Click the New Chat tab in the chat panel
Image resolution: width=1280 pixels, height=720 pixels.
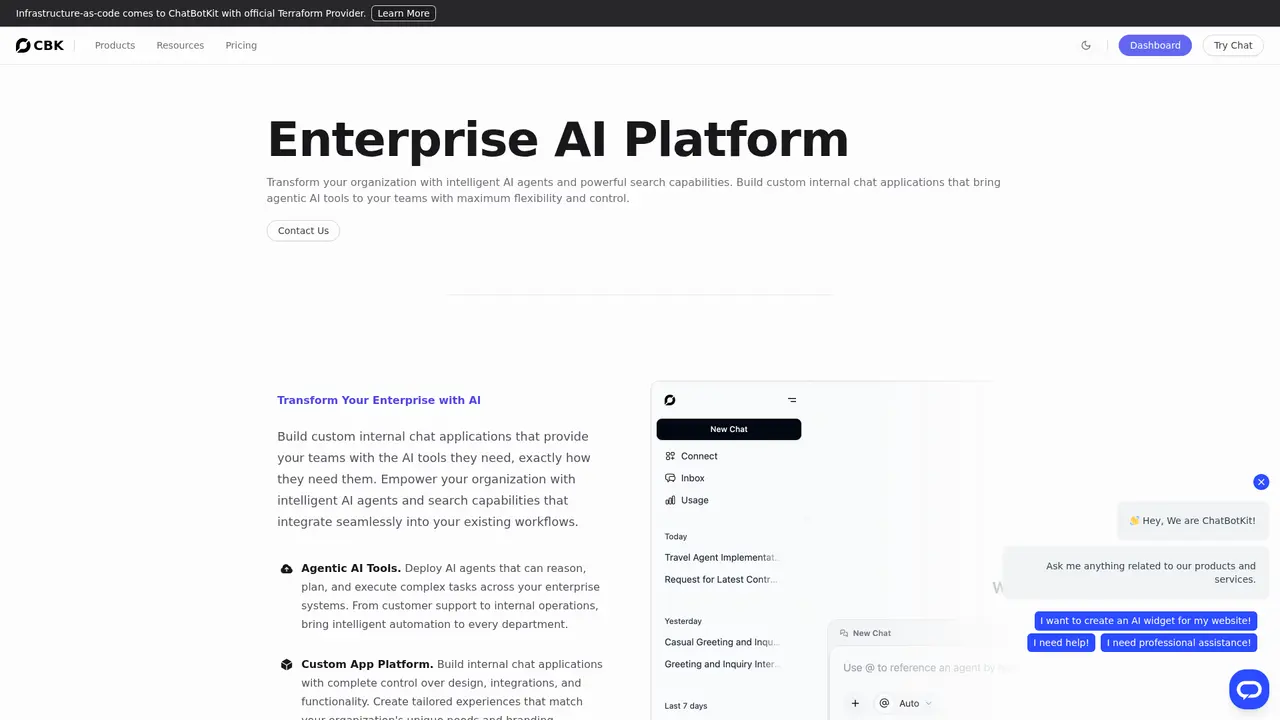tap(866, 633)
